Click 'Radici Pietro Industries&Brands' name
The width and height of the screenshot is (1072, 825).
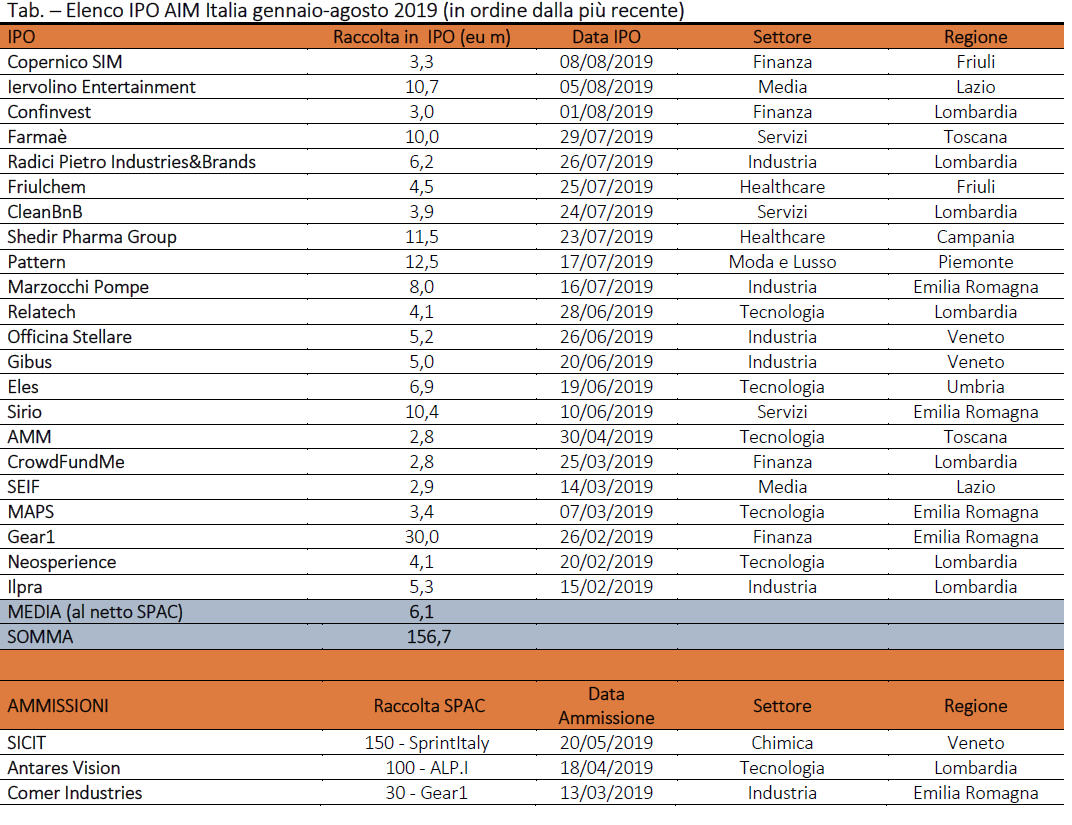pos(131,162)
